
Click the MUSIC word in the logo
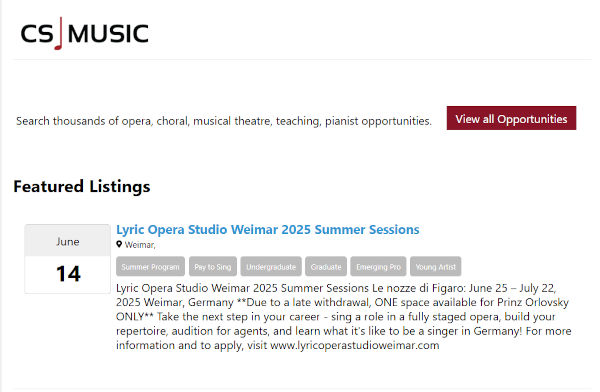[x=108, y=34]
